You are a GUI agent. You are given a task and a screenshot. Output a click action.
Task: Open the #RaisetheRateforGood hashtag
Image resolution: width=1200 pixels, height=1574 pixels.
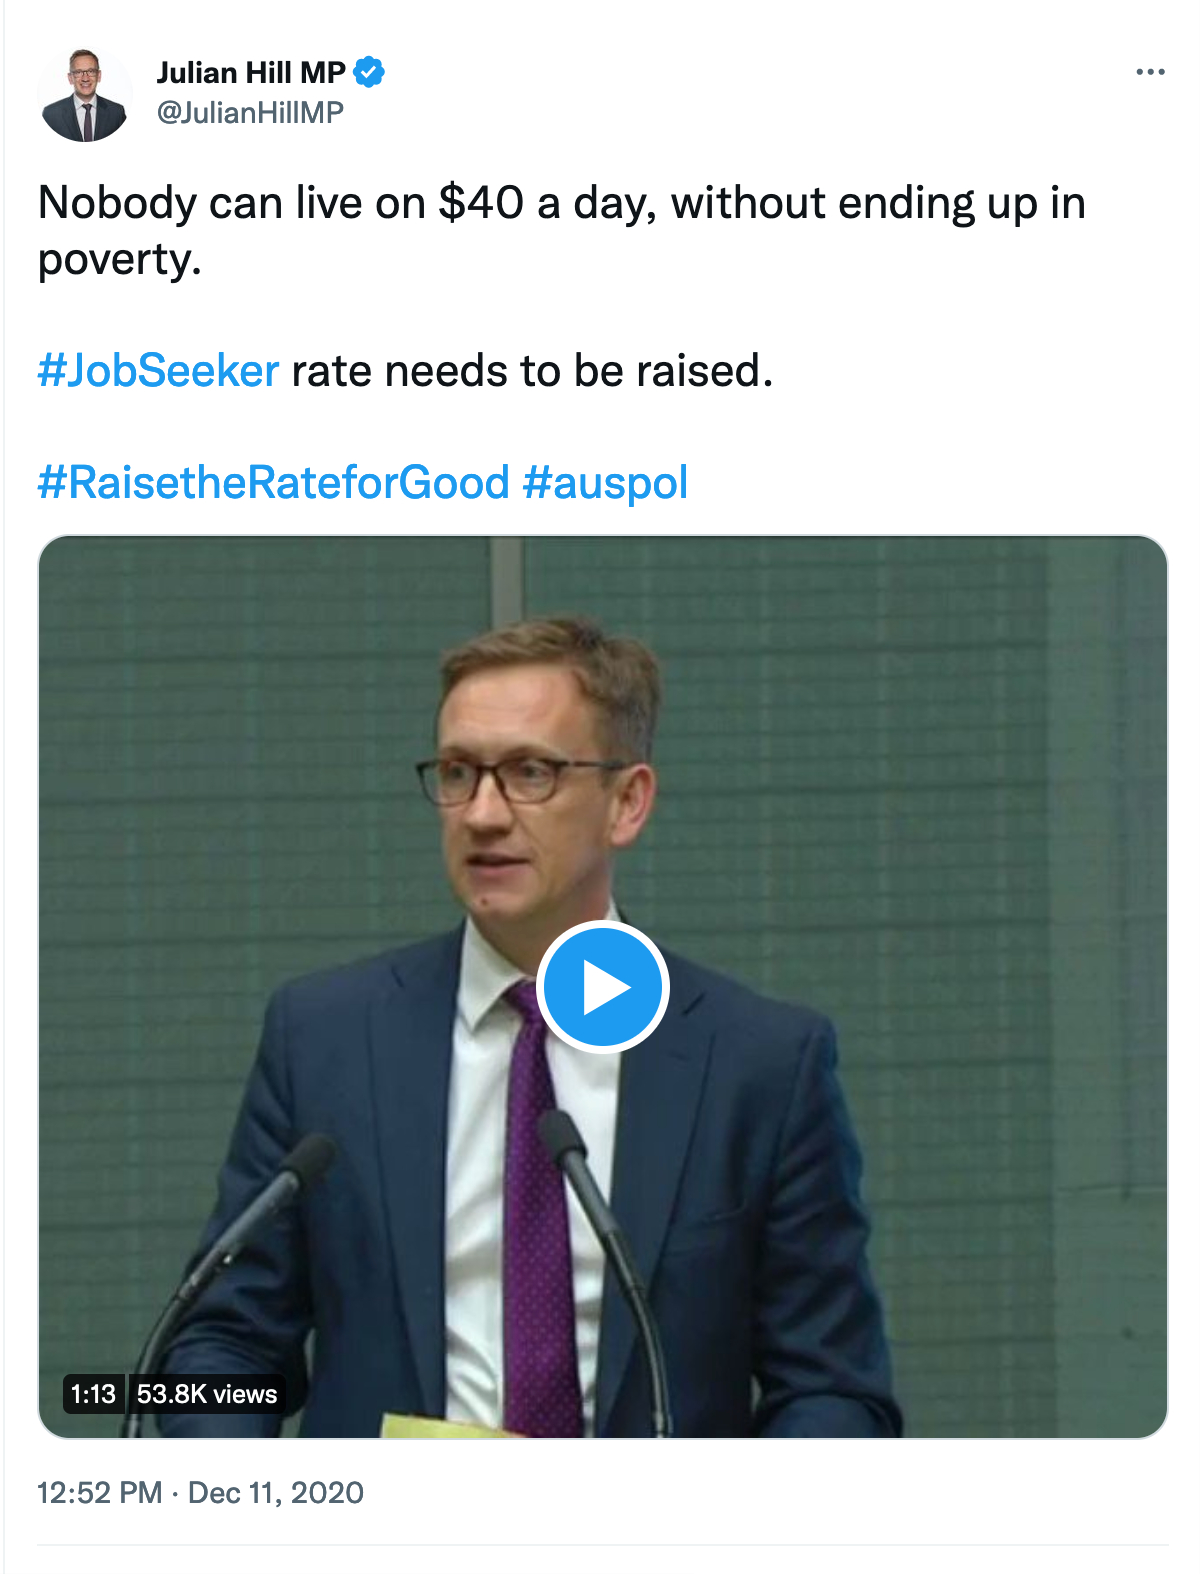[x=273, y=482]
